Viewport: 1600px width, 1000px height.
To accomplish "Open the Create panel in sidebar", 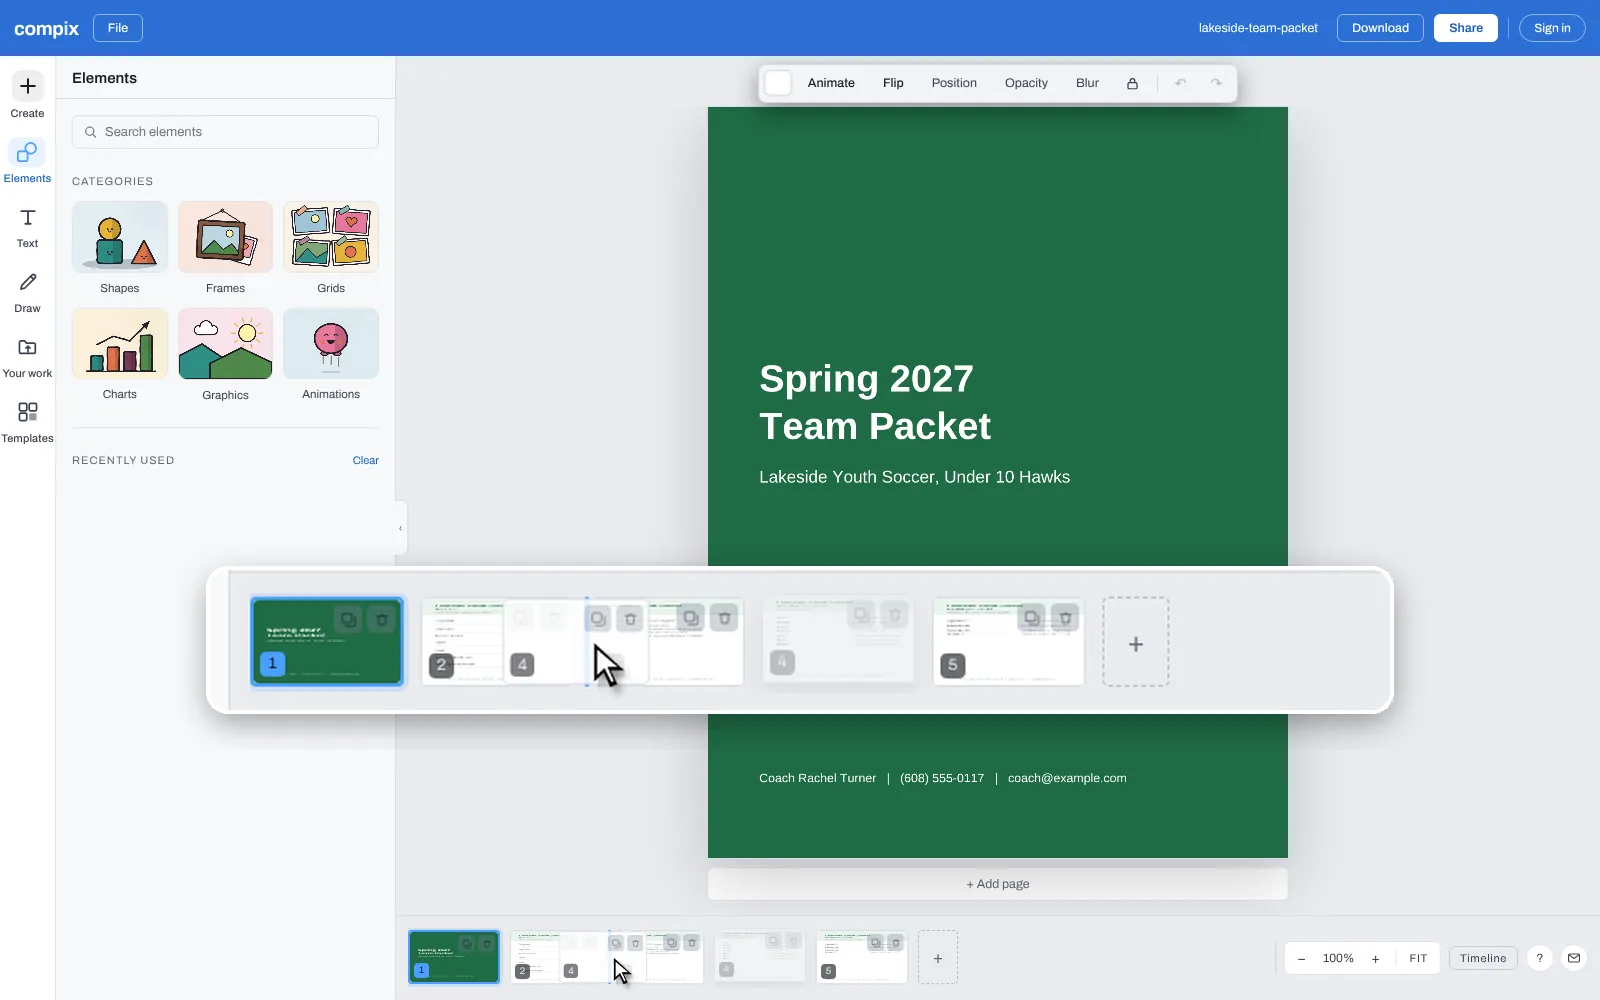I will [27, 96].
